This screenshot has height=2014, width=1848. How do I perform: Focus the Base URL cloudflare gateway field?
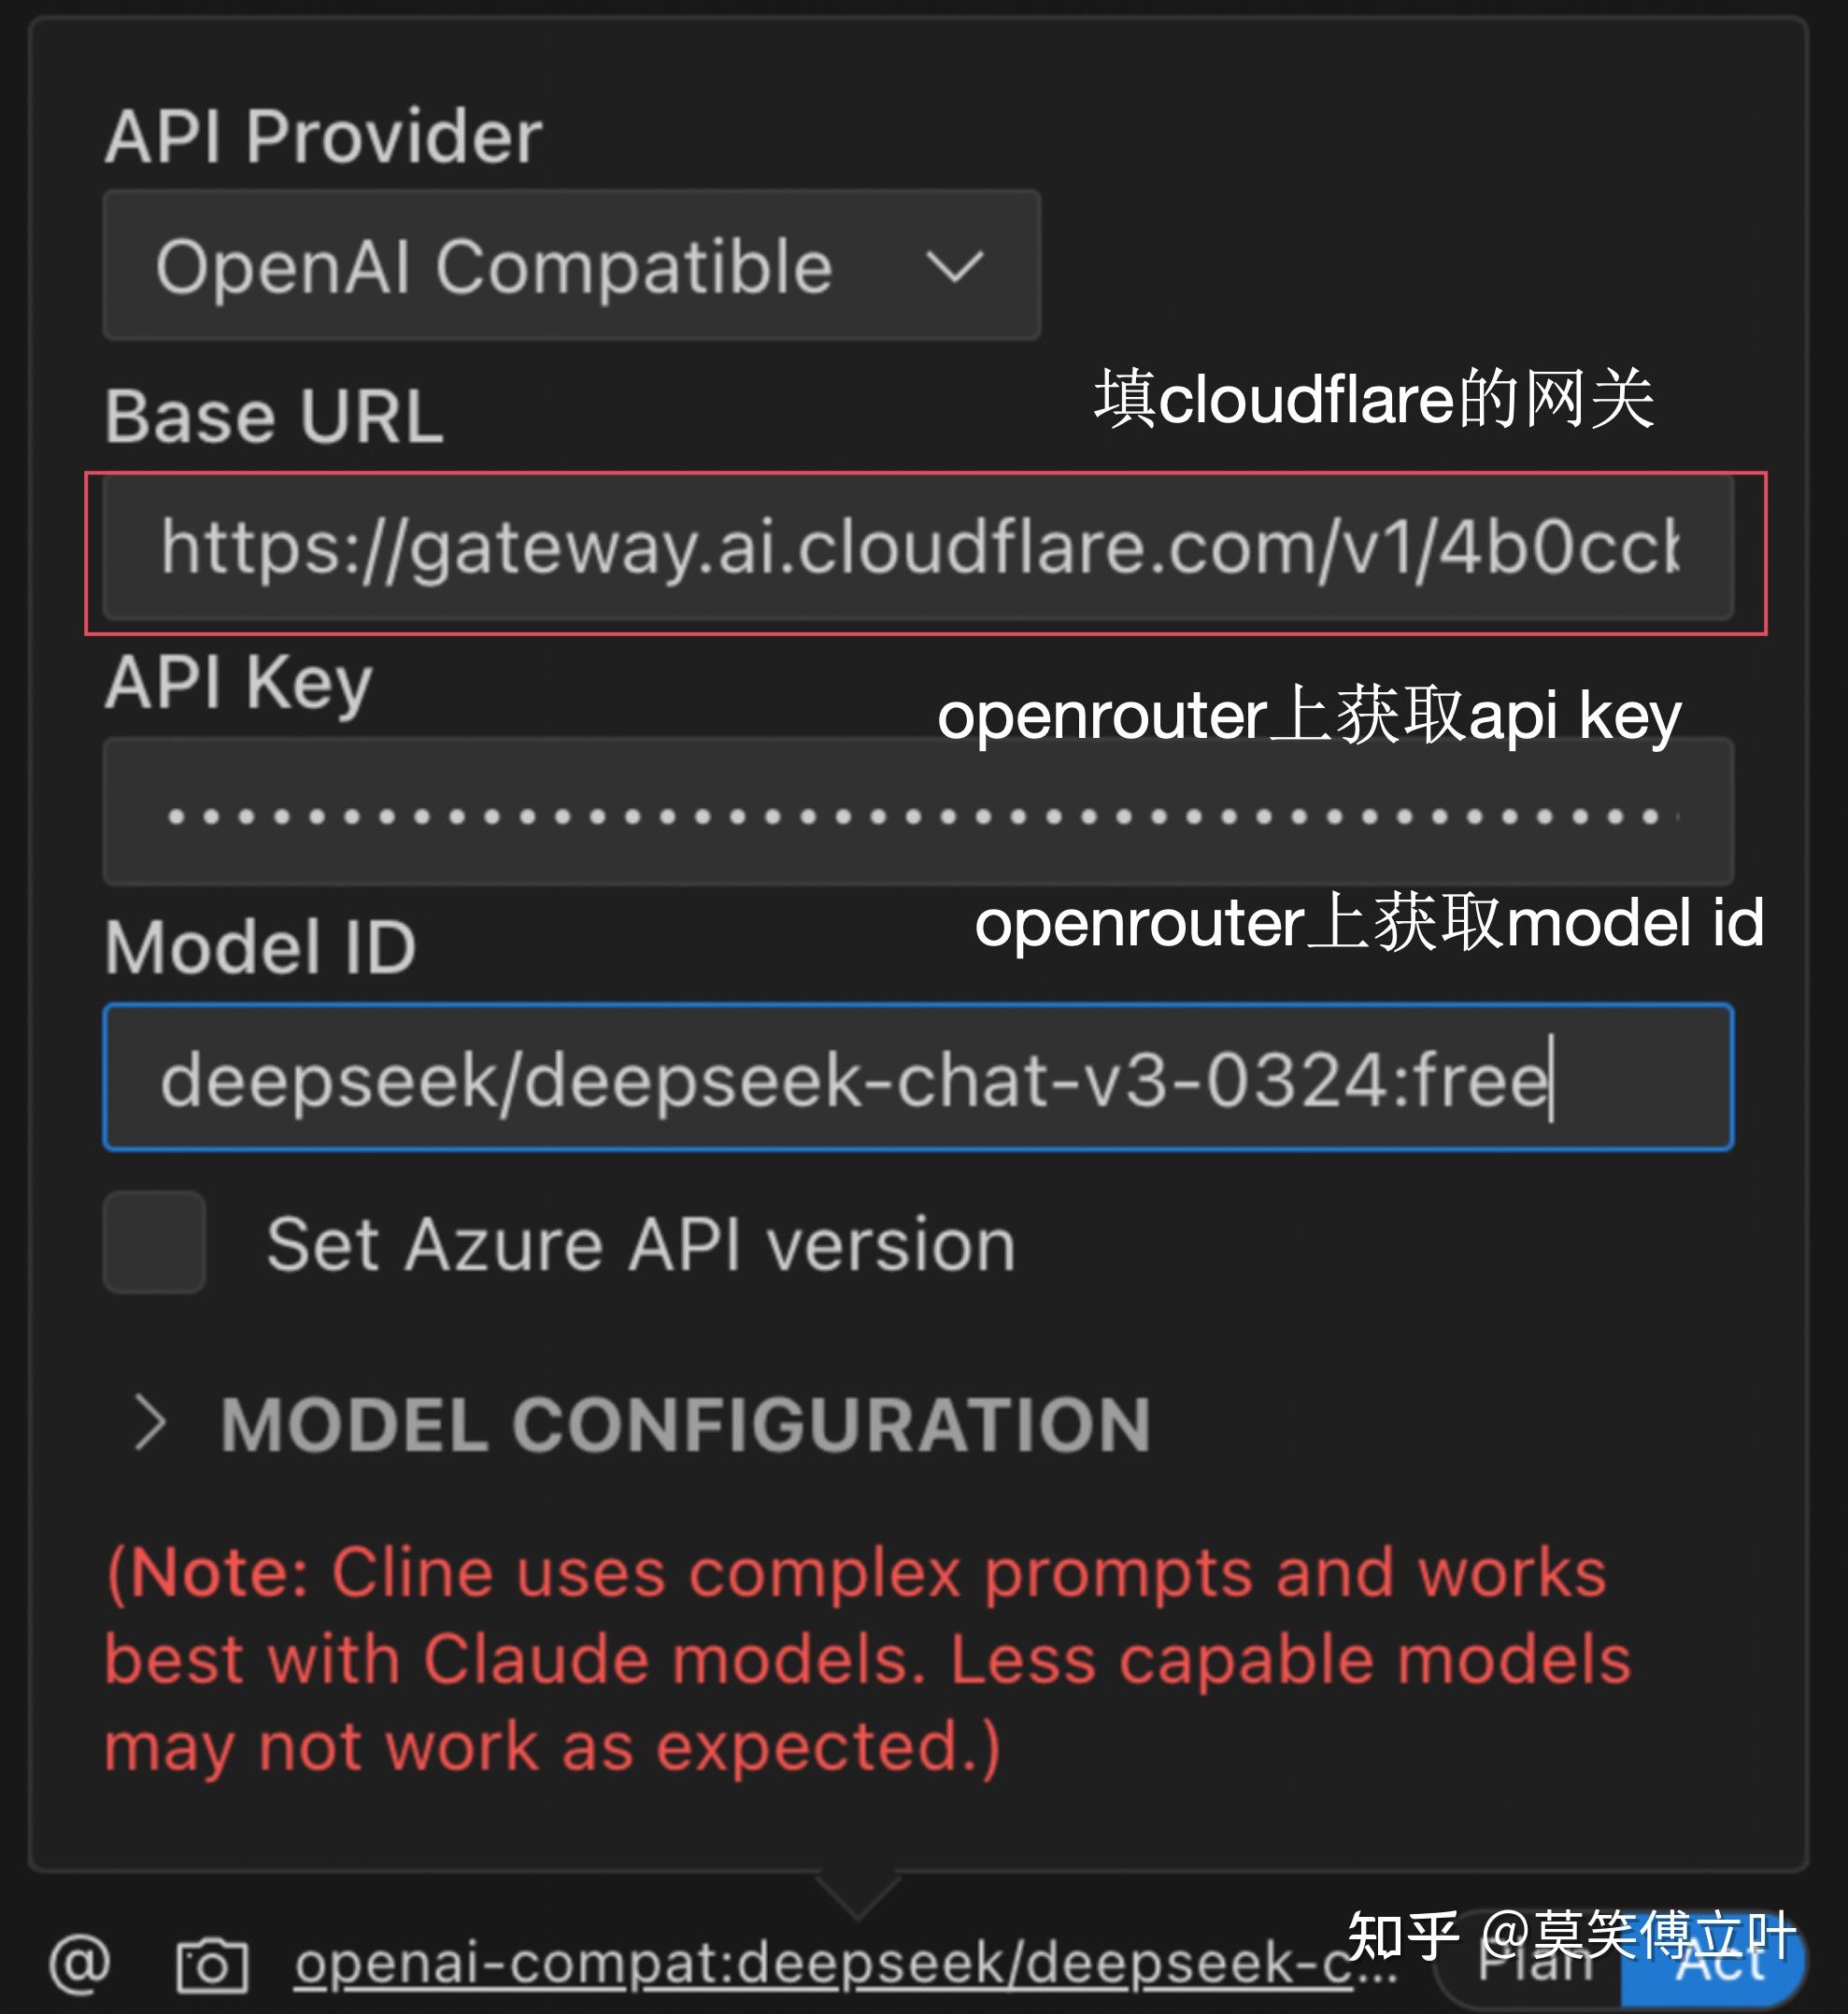pyautogui.click(x=918, y=548)
